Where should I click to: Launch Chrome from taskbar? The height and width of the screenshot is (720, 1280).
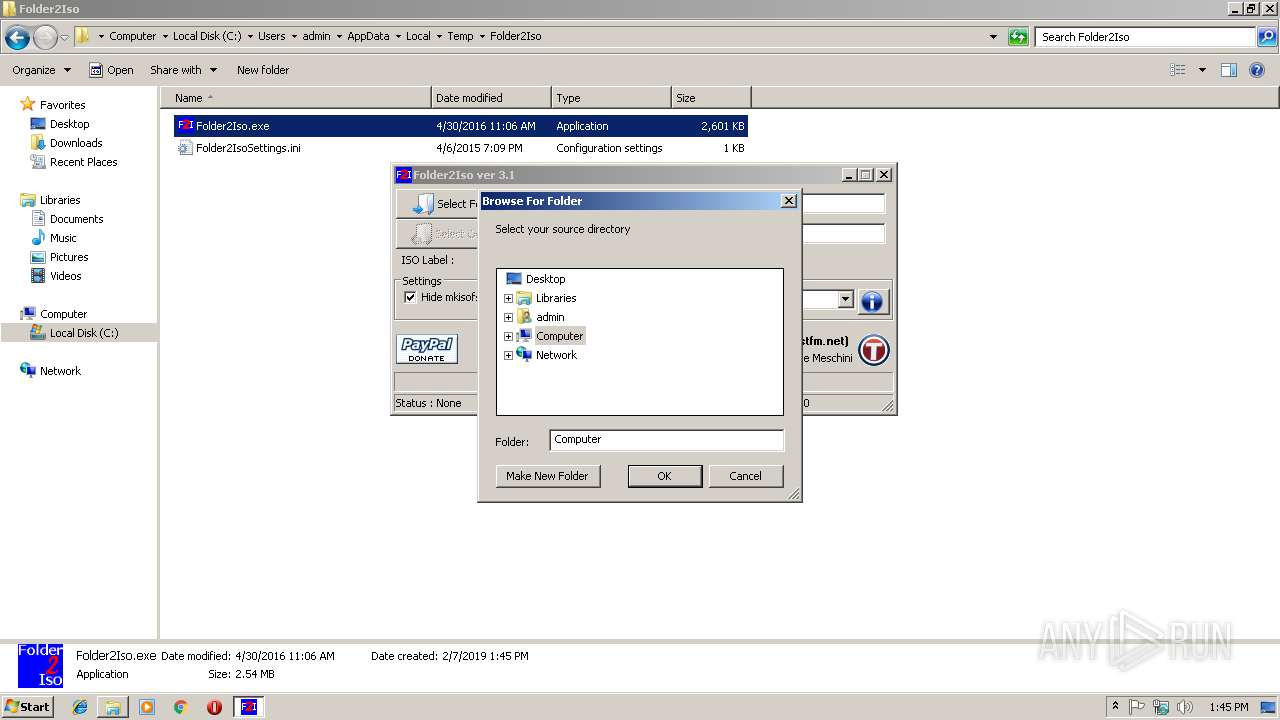tap(181, 707)
